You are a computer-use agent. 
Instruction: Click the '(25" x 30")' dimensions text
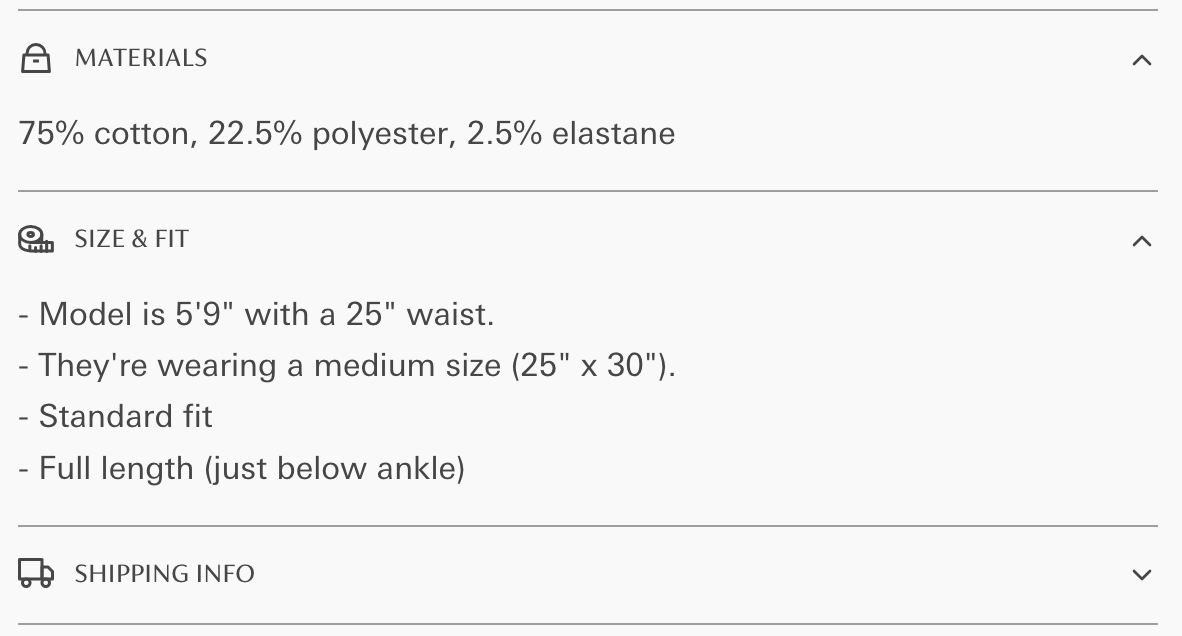coord(593,365)
